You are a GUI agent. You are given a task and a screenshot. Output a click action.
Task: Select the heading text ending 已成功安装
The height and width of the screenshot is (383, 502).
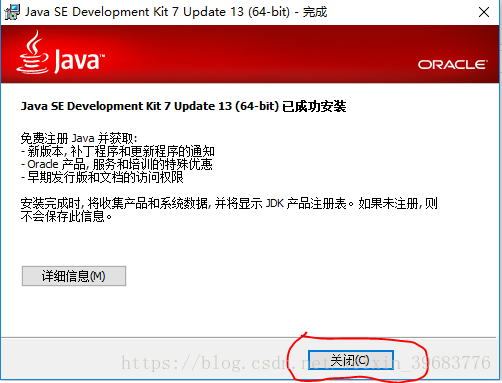183,106
